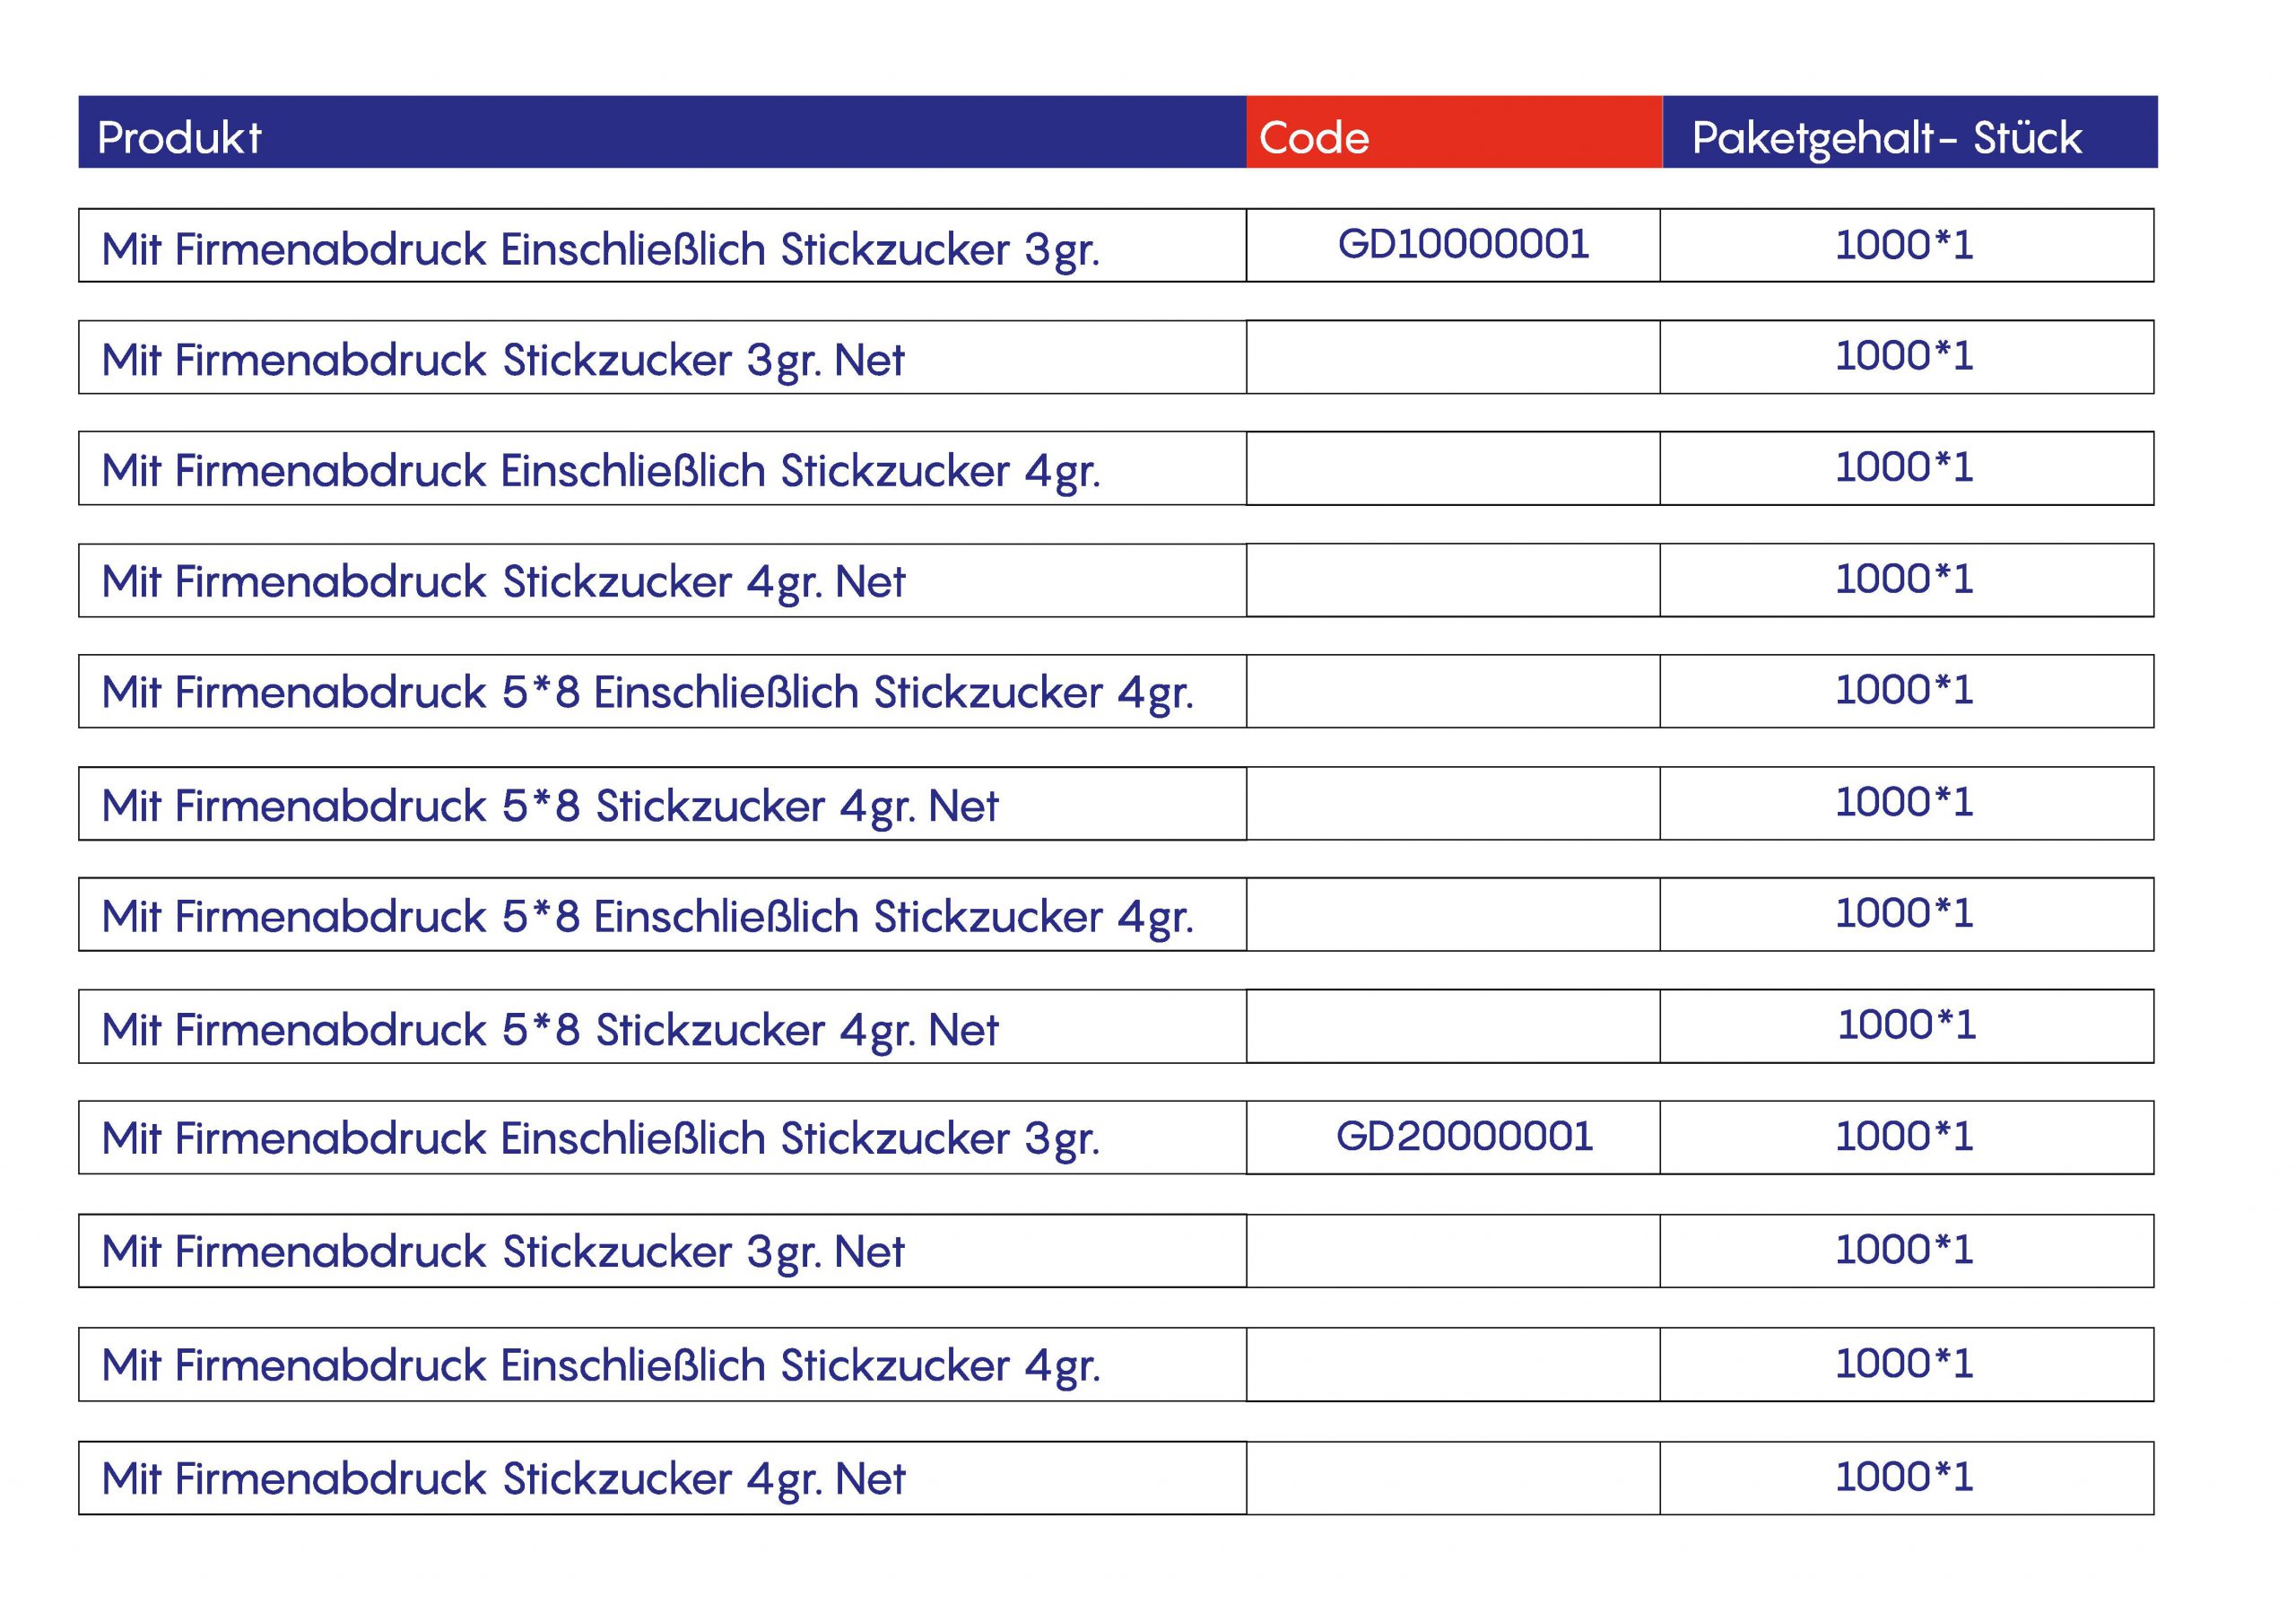Select the 1000*1 value in the GD10000001 row
Image resolution: width=2296 pixels, height=1613 pixels.
(x=1904, y=245)
